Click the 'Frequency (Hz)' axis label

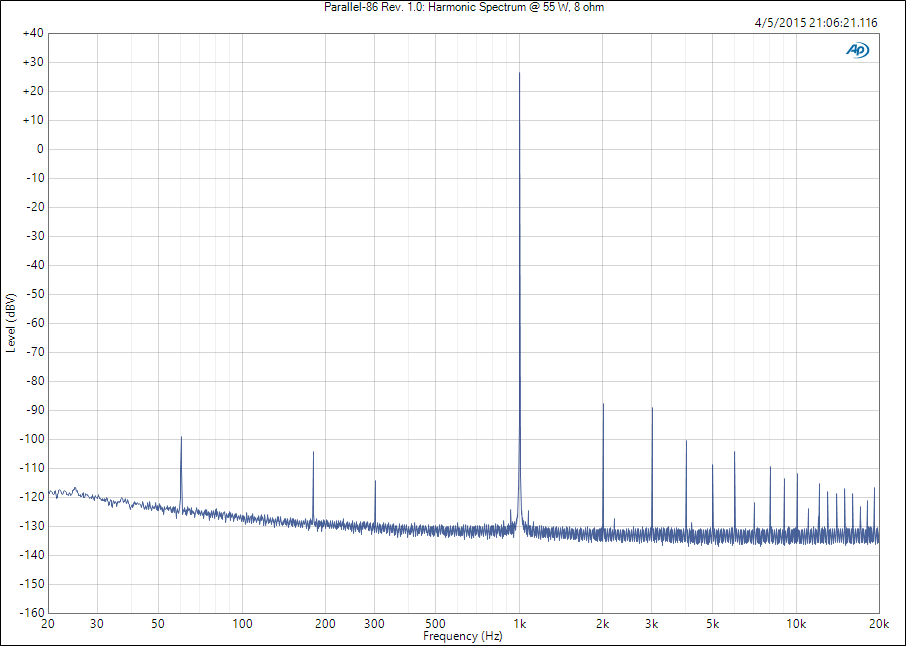coord(462,636)
